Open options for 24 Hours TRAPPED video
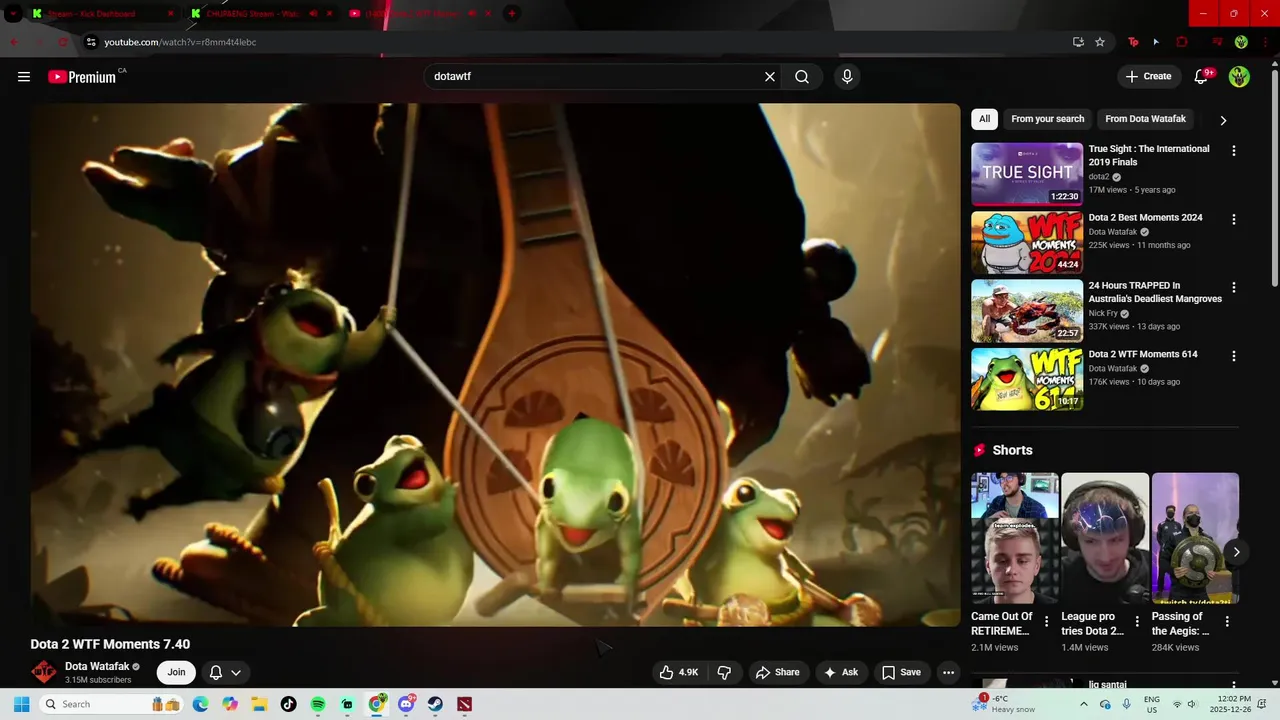Screen dimensions: 1280x720 [x=1233, y=287]
